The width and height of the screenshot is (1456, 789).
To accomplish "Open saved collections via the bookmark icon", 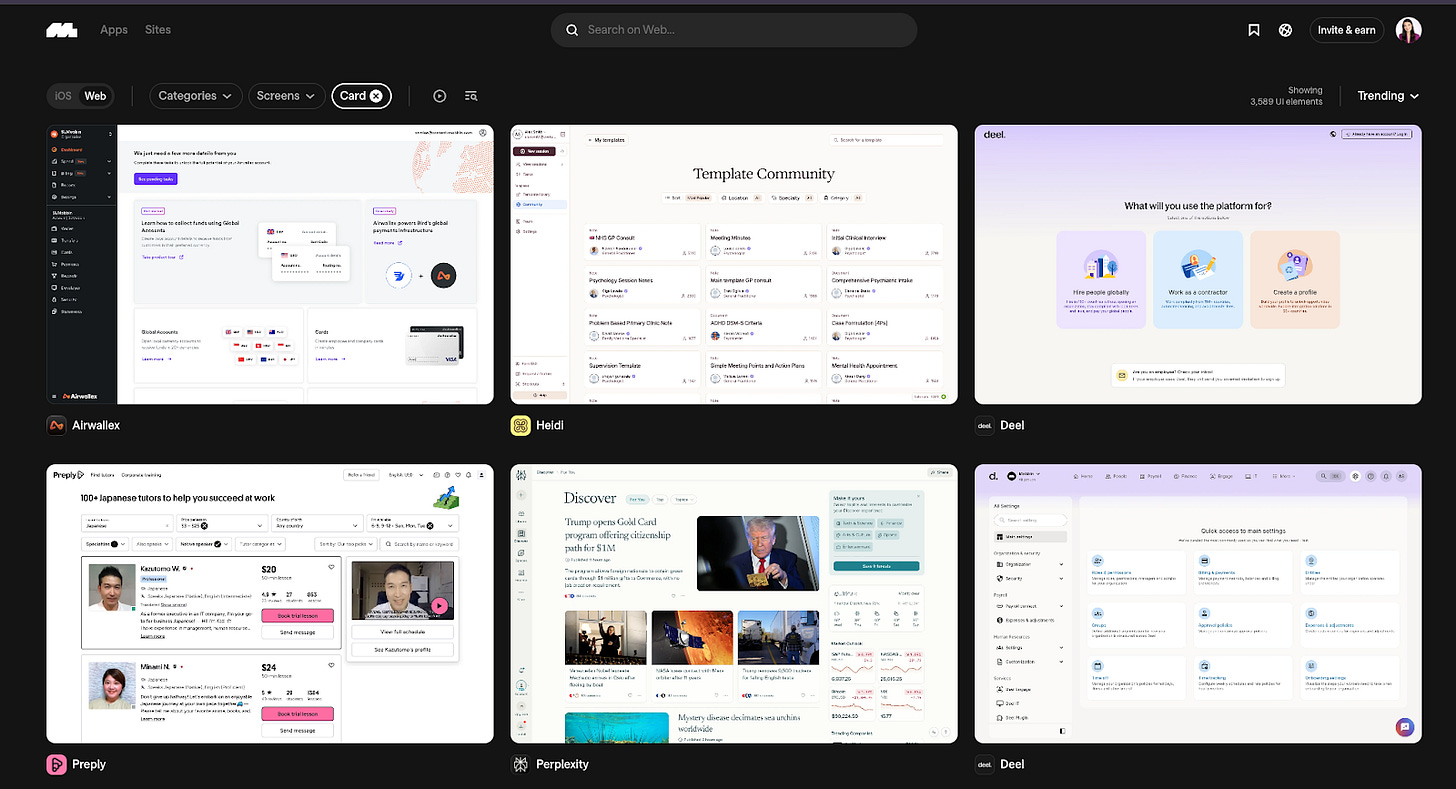I will pyautogui.click(x=1254, y=30).
